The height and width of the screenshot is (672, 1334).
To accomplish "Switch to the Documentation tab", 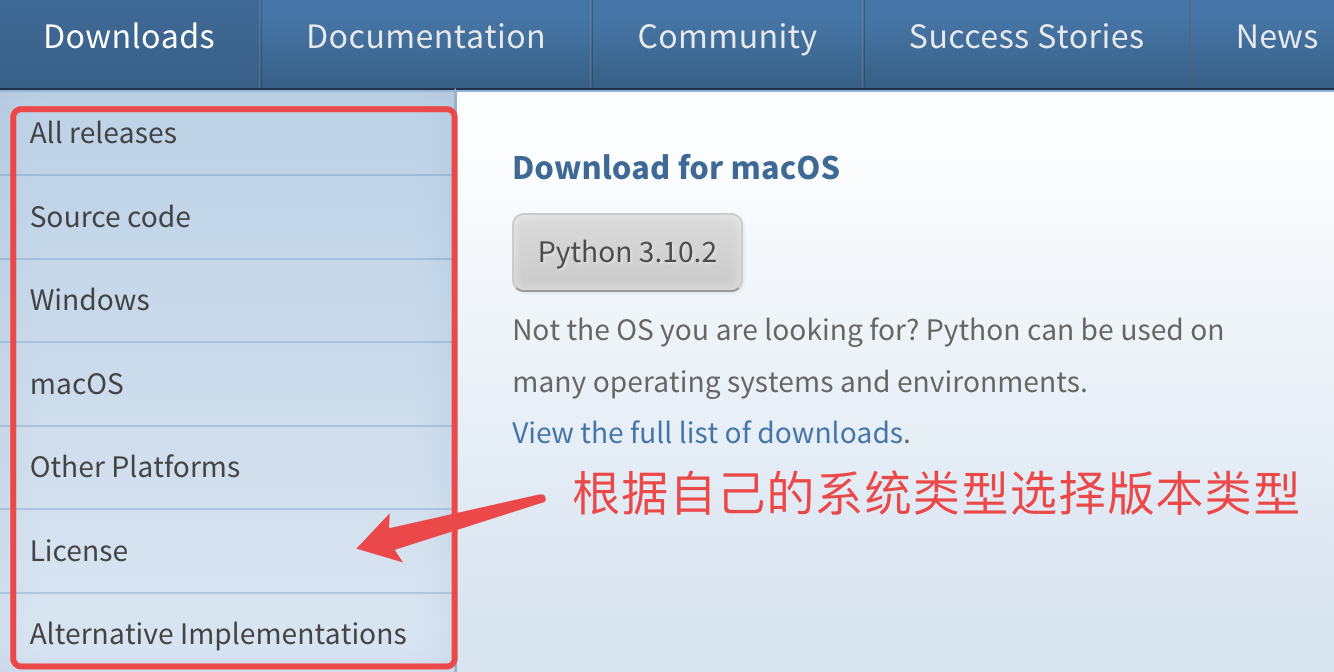I will point(426,37).
